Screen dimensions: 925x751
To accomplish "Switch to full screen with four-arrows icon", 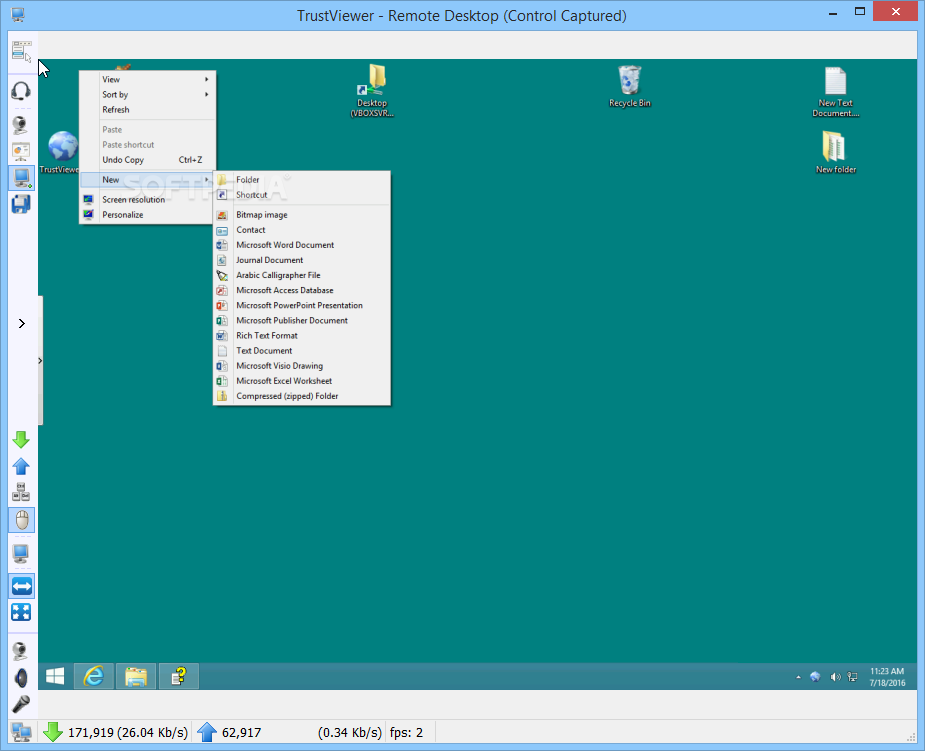I will coord(21,612).
